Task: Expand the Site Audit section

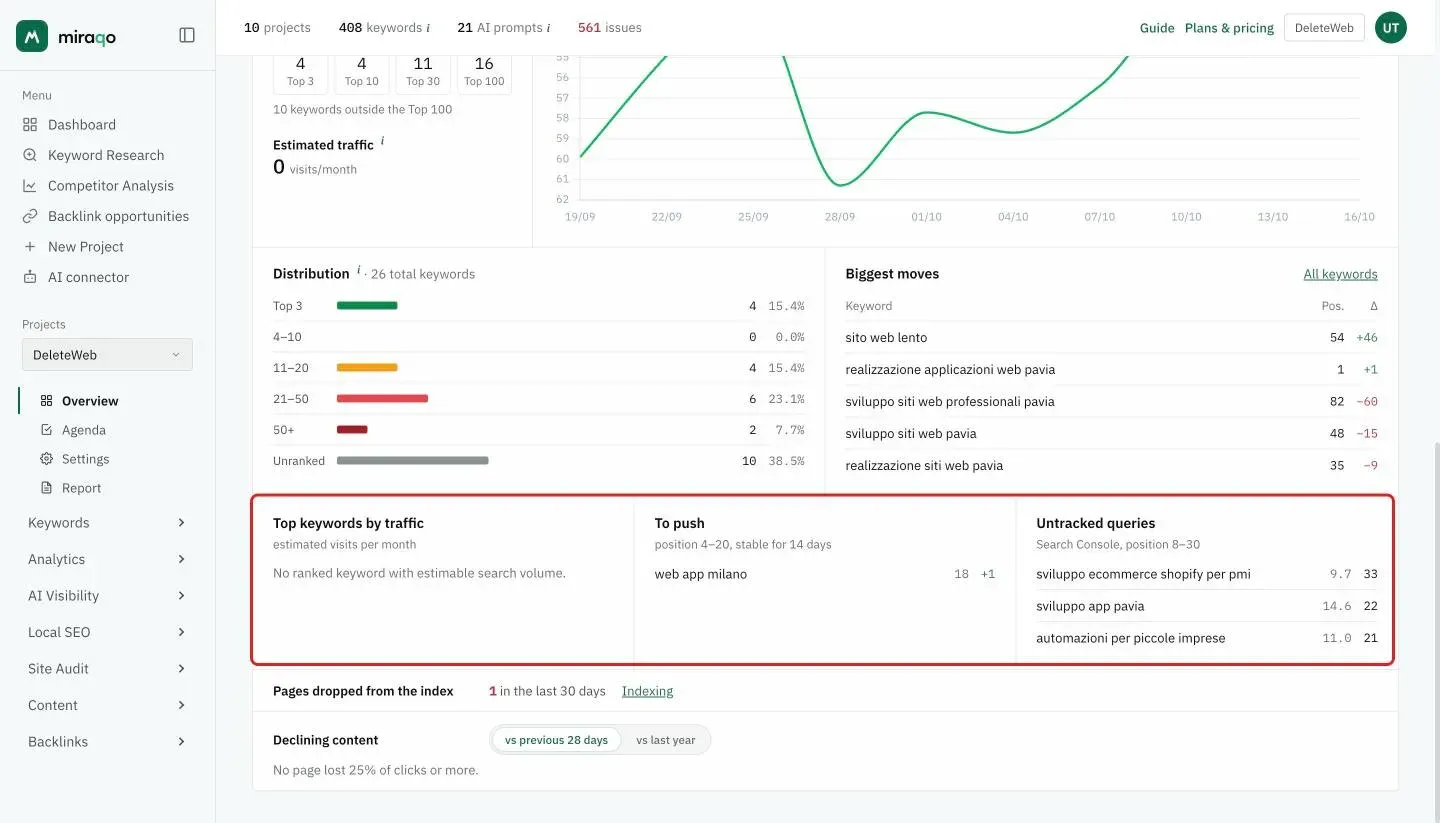Action: [107, 669]
